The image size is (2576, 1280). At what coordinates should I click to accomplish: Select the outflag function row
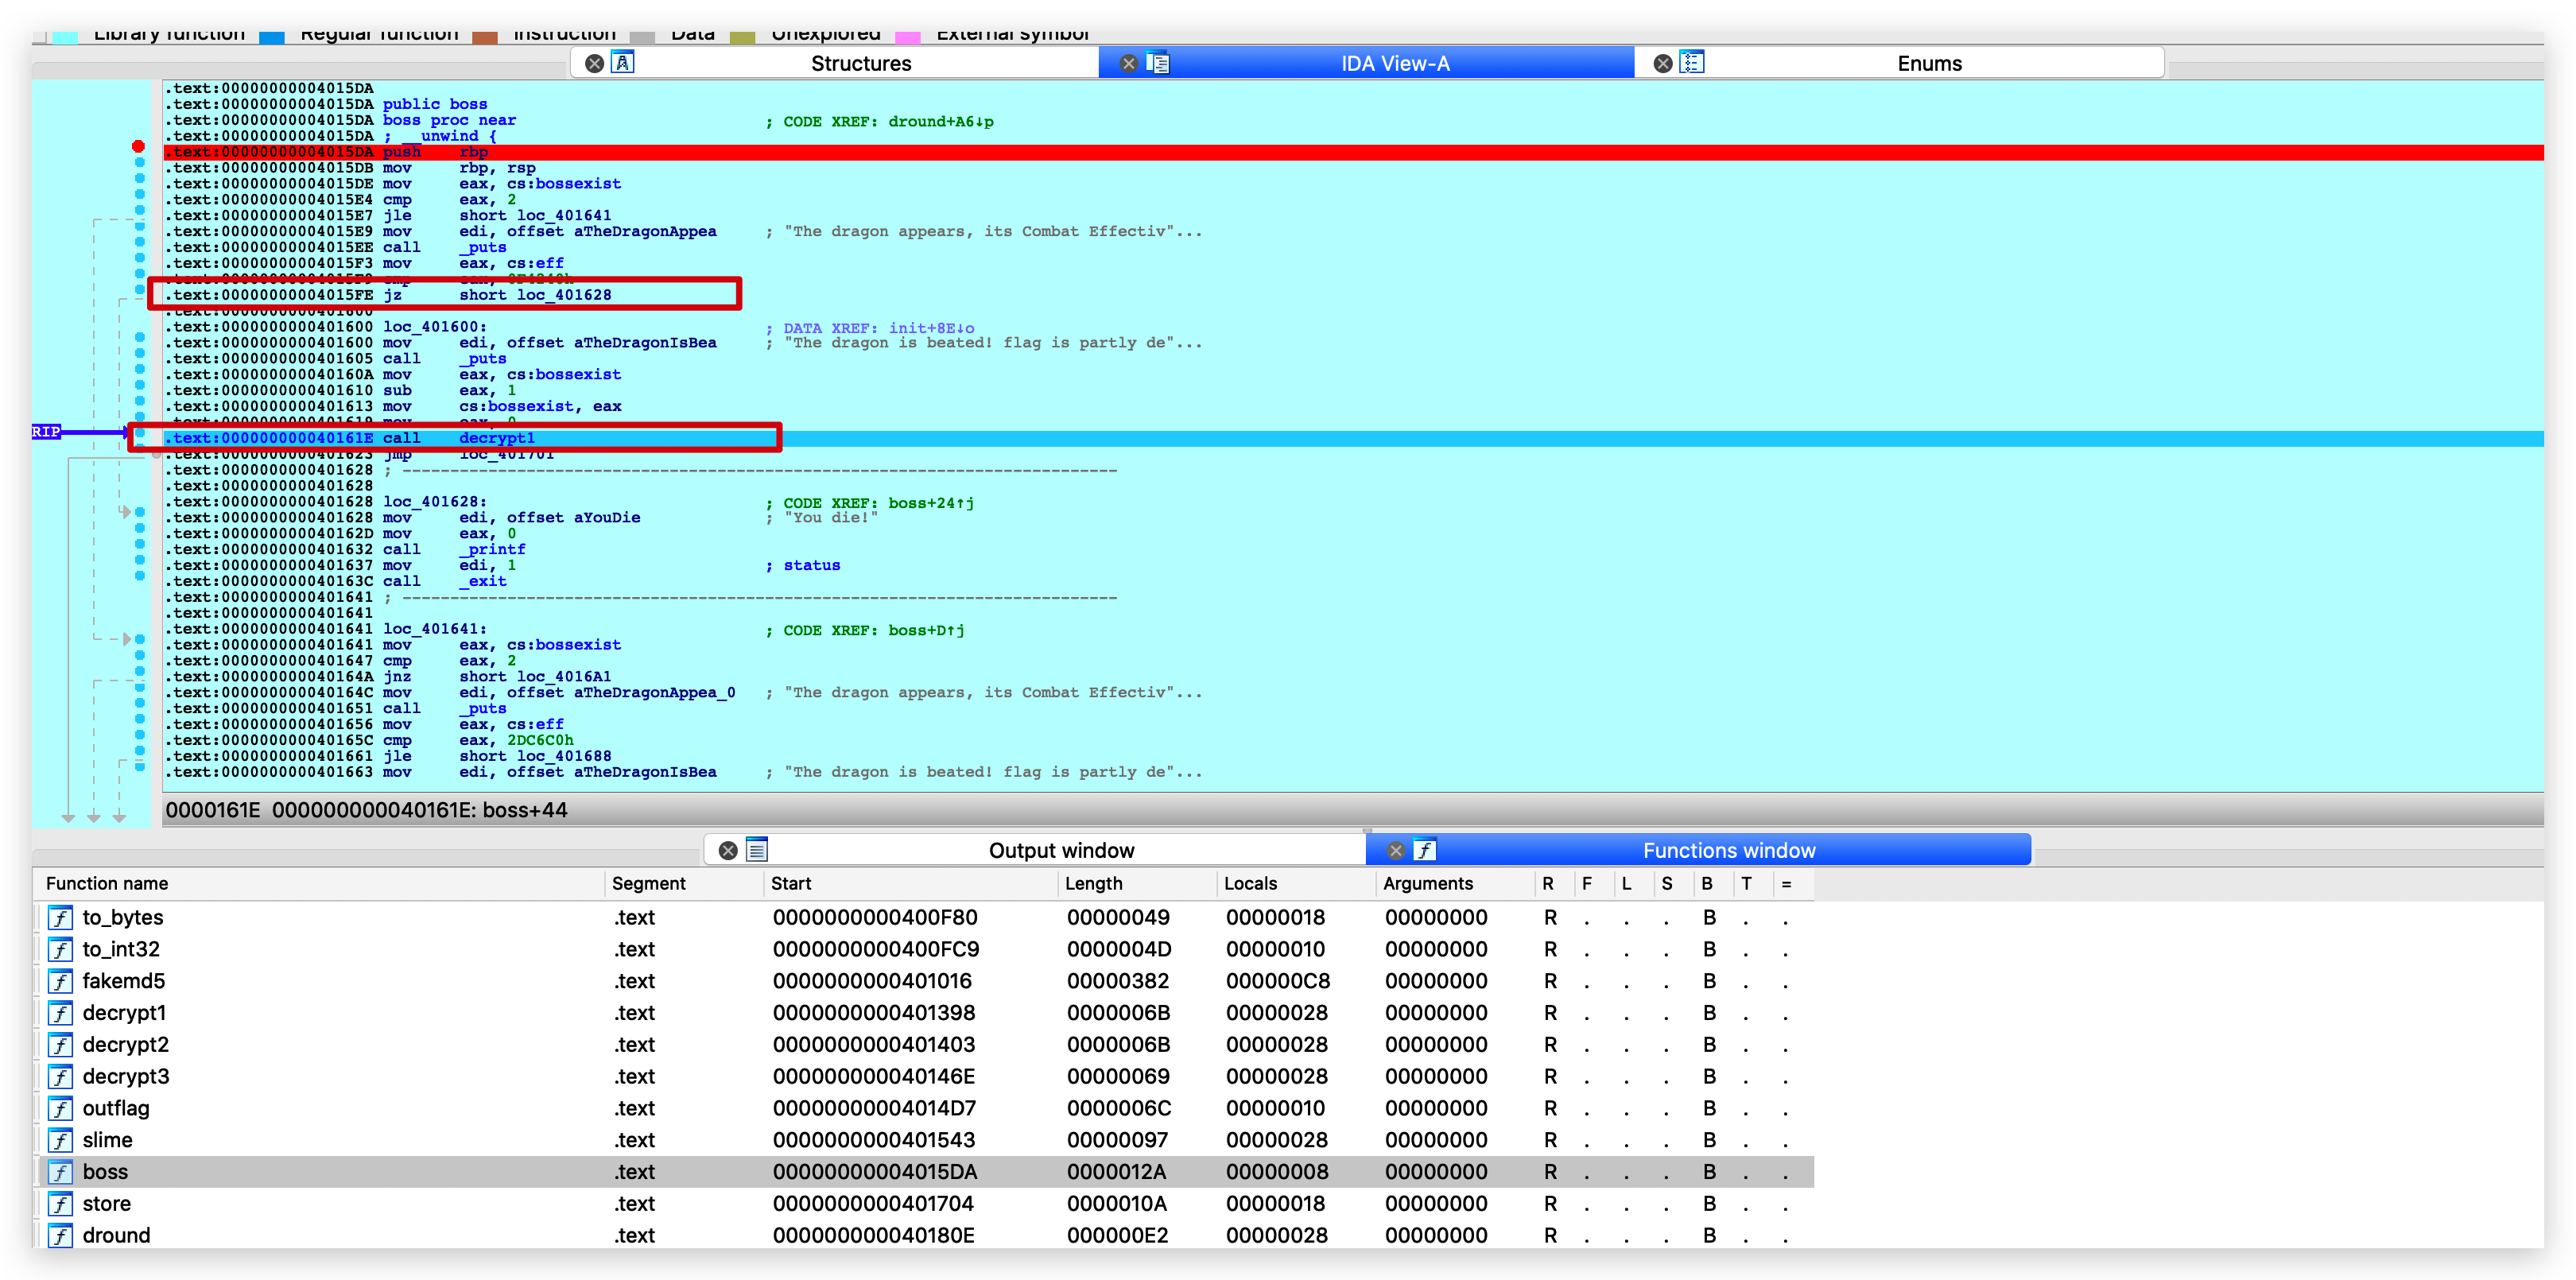(116, 1108)
